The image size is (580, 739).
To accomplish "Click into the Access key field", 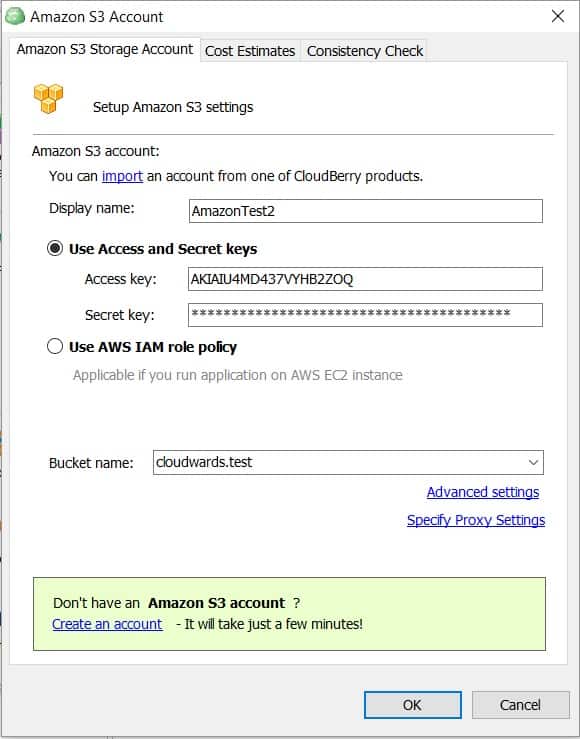I will 366,279.
